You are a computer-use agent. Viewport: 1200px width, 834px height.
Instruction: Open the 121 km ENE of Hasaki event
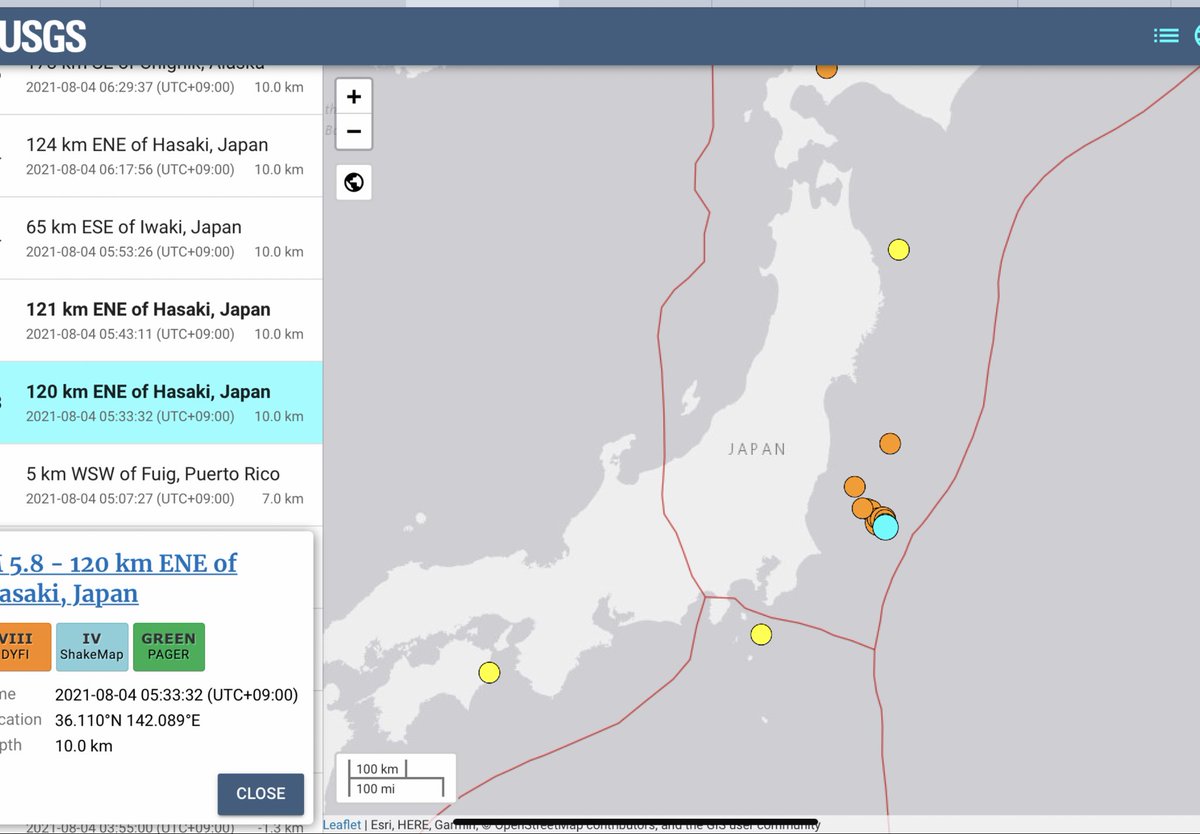[161, 320]
